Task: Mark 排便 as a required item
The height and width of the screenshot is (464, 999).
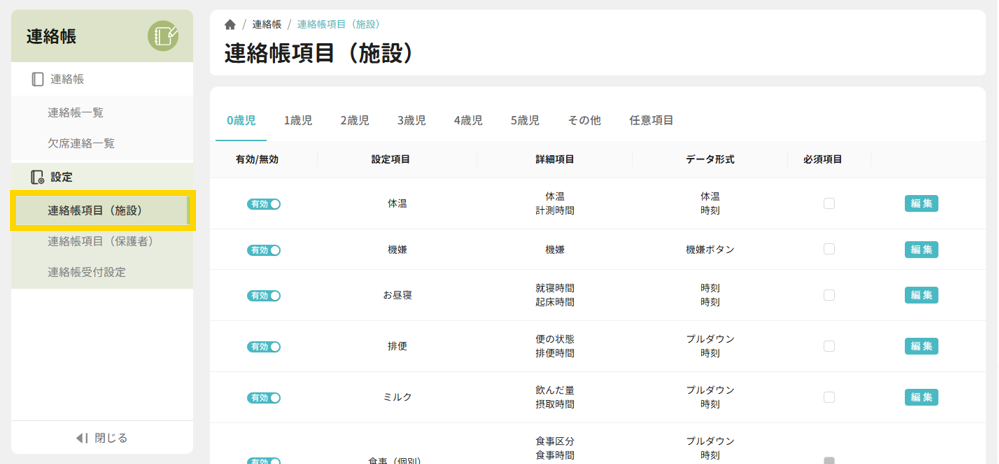Action: [x=829, y=346]
